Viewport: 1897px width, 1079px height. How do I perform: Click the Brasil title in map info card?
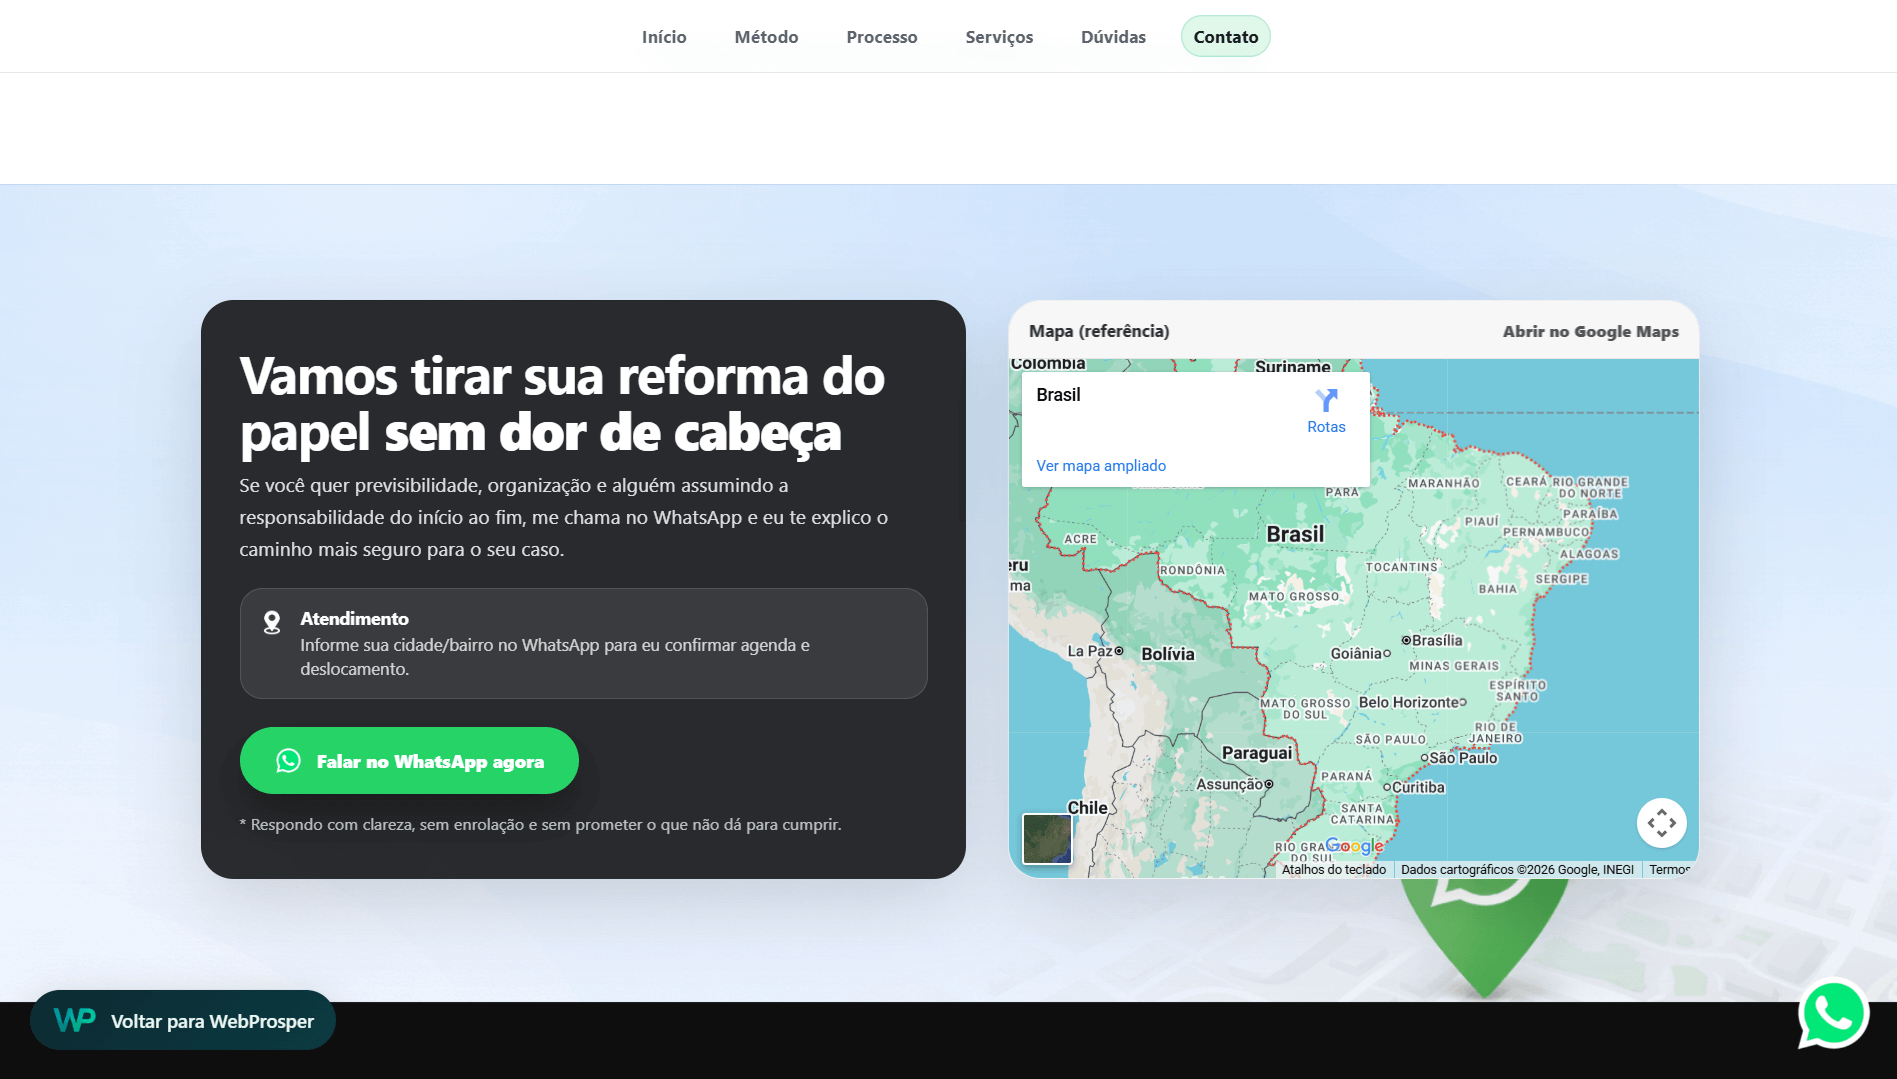point(1058,395)
